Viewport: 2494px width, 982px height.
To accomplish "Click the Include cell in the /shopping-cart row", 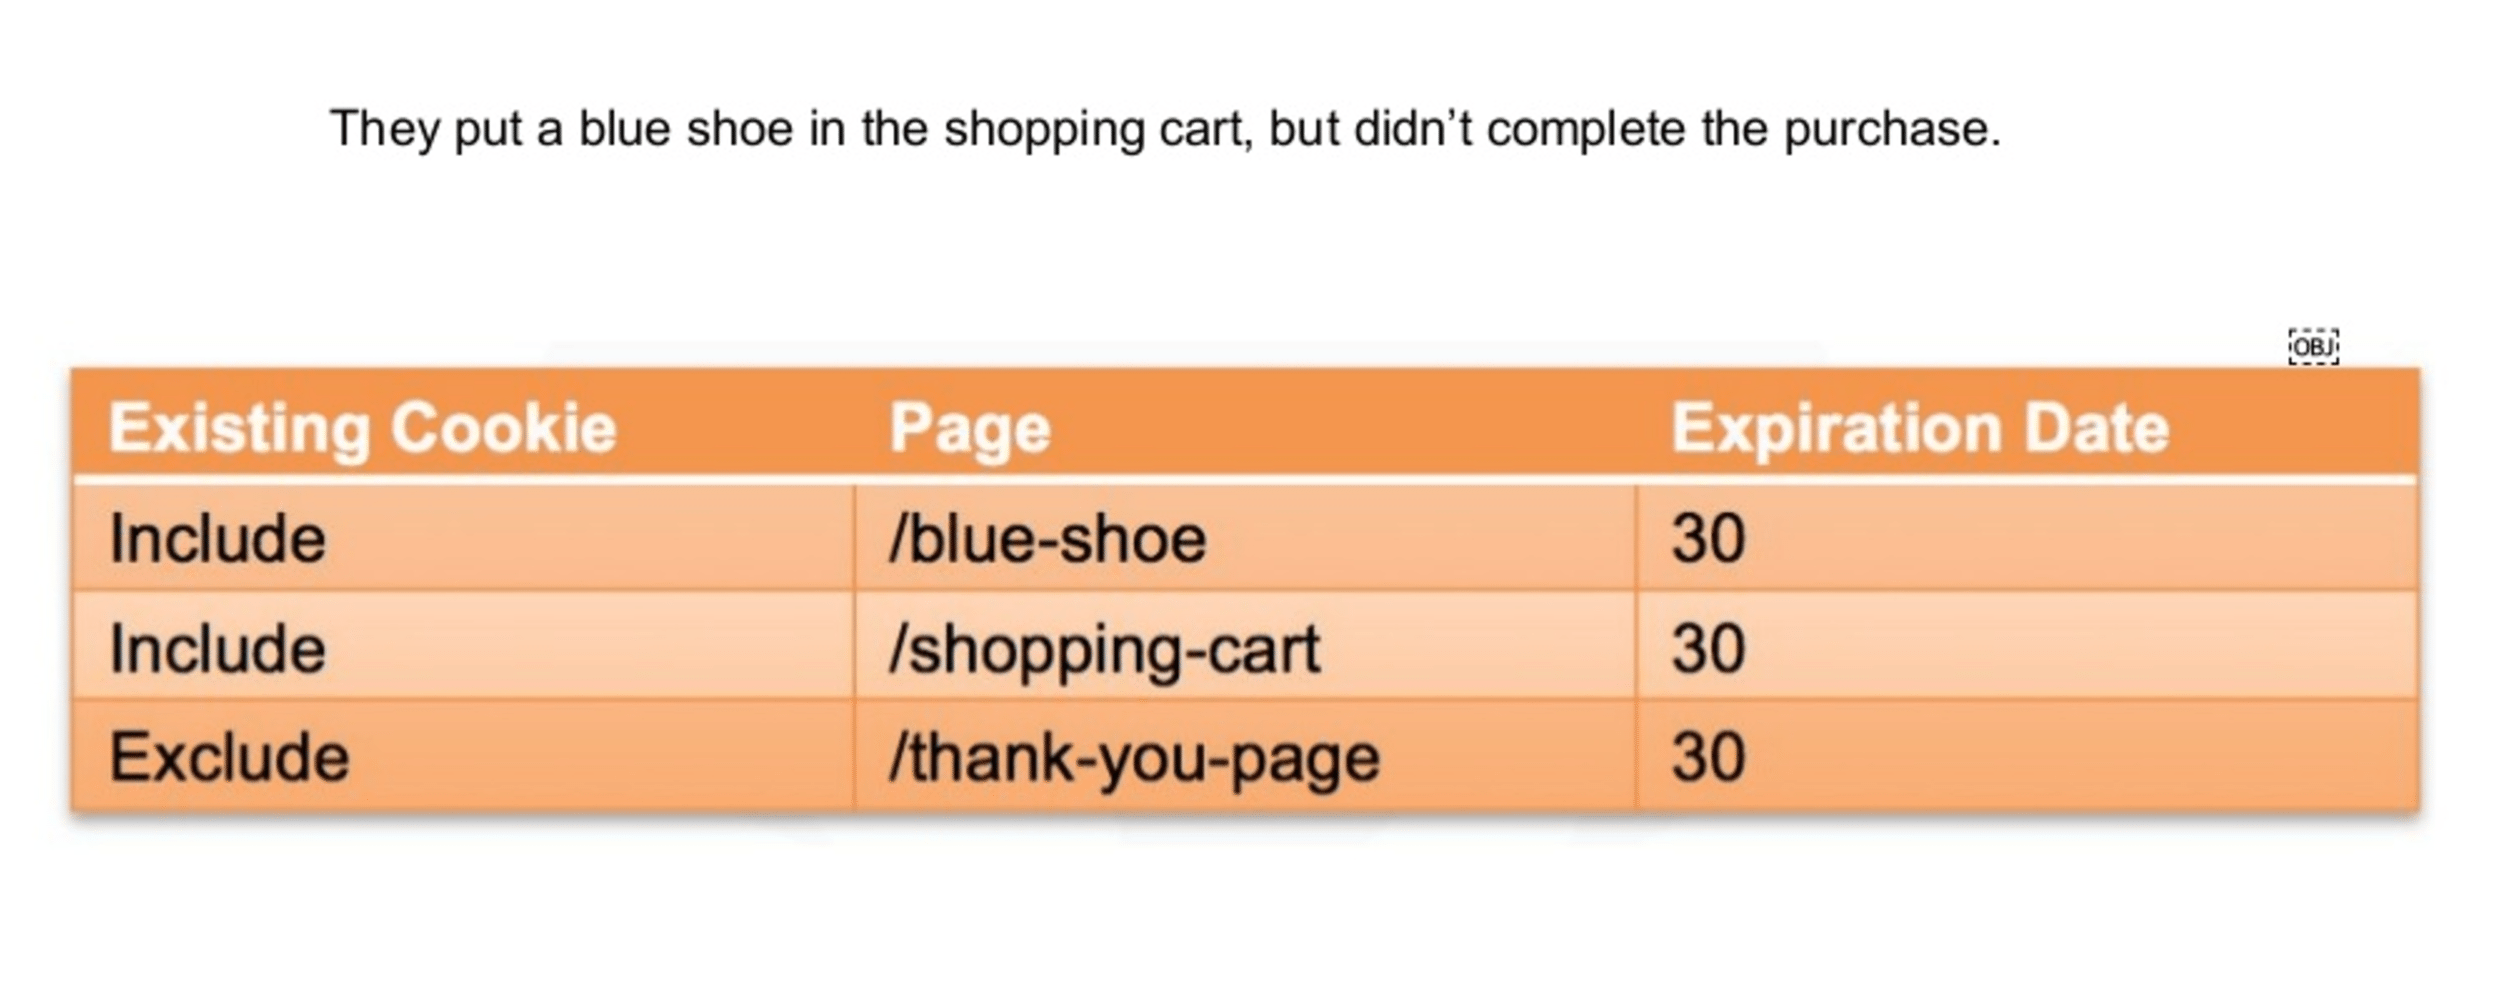I will pyautogui.click(x=217, y=649).
